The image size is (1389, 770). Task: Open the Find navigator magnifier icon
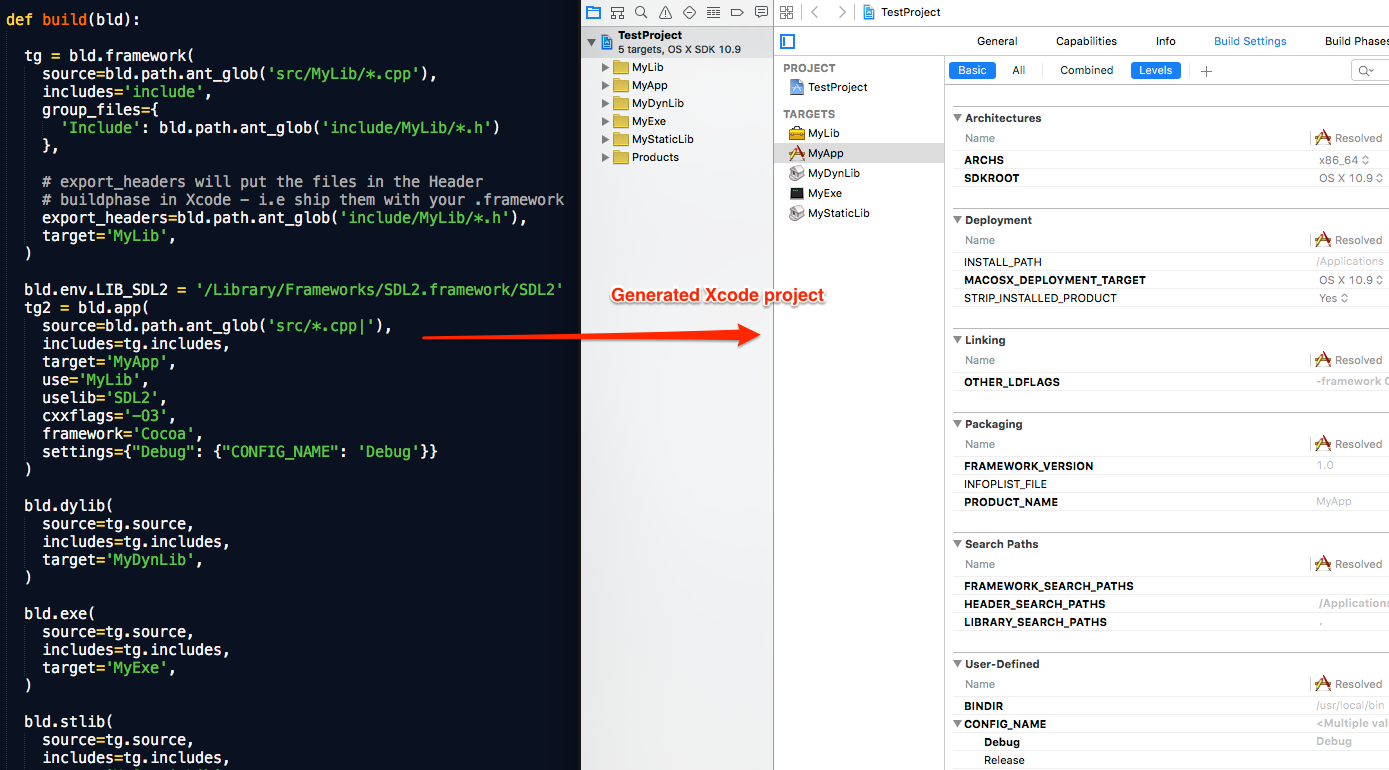641,12
